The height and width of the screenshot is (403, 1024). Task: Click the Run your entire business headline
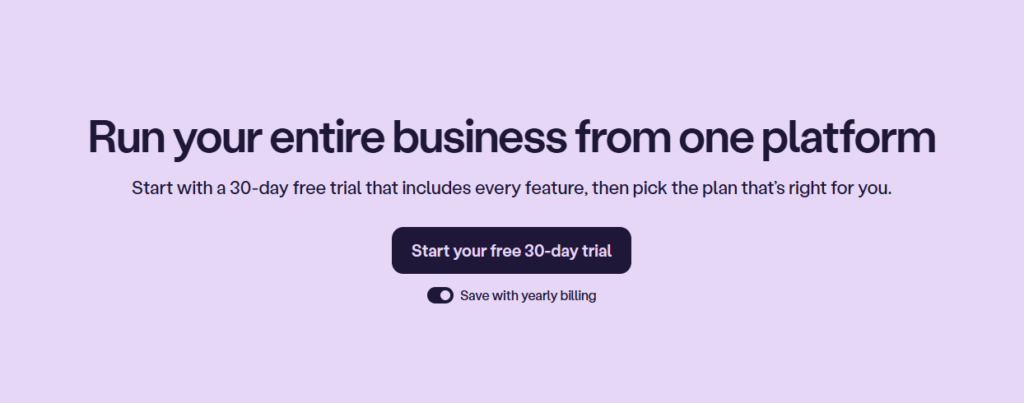pyautogui.click(x=511, y=137)
